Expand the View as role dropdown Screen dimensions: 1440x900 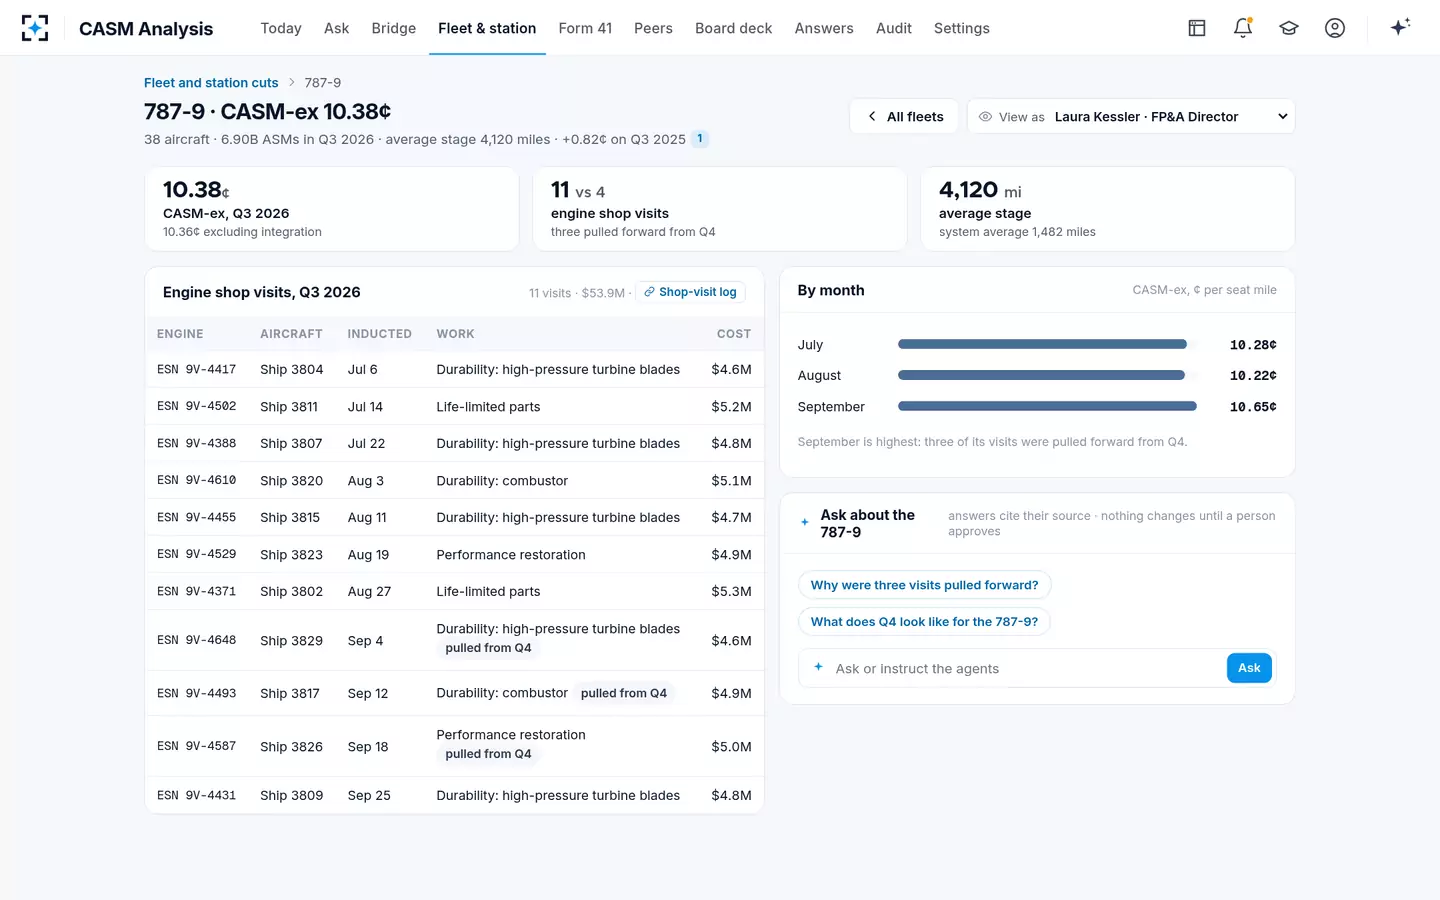point(1131,116)
